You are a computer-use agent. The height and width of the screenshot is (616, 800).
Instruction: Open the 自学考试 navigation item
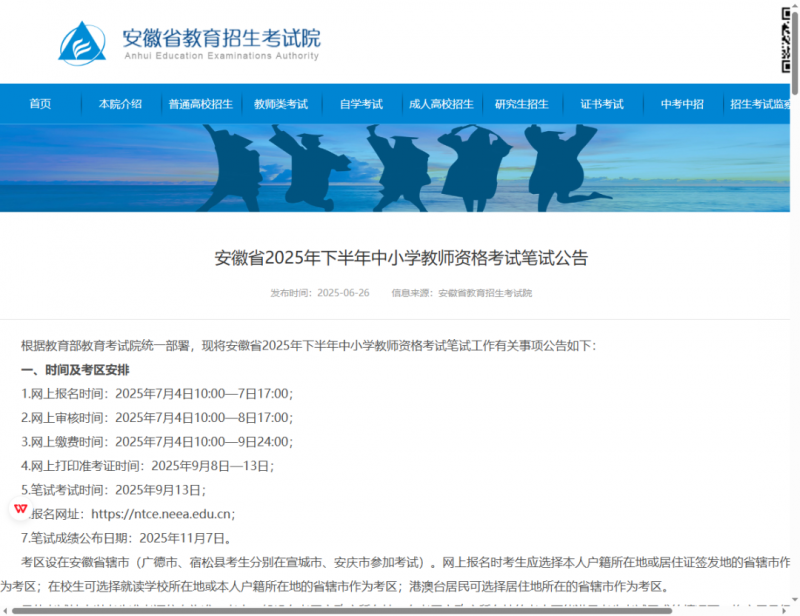[361, 104]
